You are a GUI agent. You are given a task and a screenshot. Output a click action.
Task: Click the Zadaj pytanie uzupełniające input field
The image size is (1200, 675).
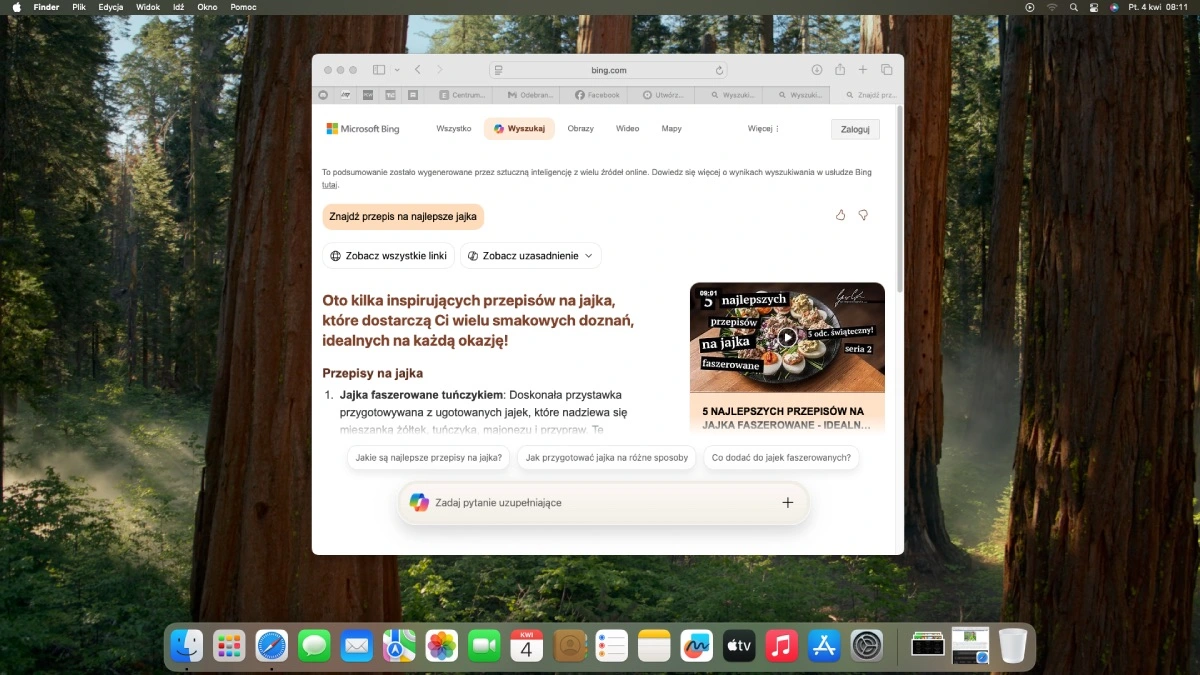click(x=600, y=503)
